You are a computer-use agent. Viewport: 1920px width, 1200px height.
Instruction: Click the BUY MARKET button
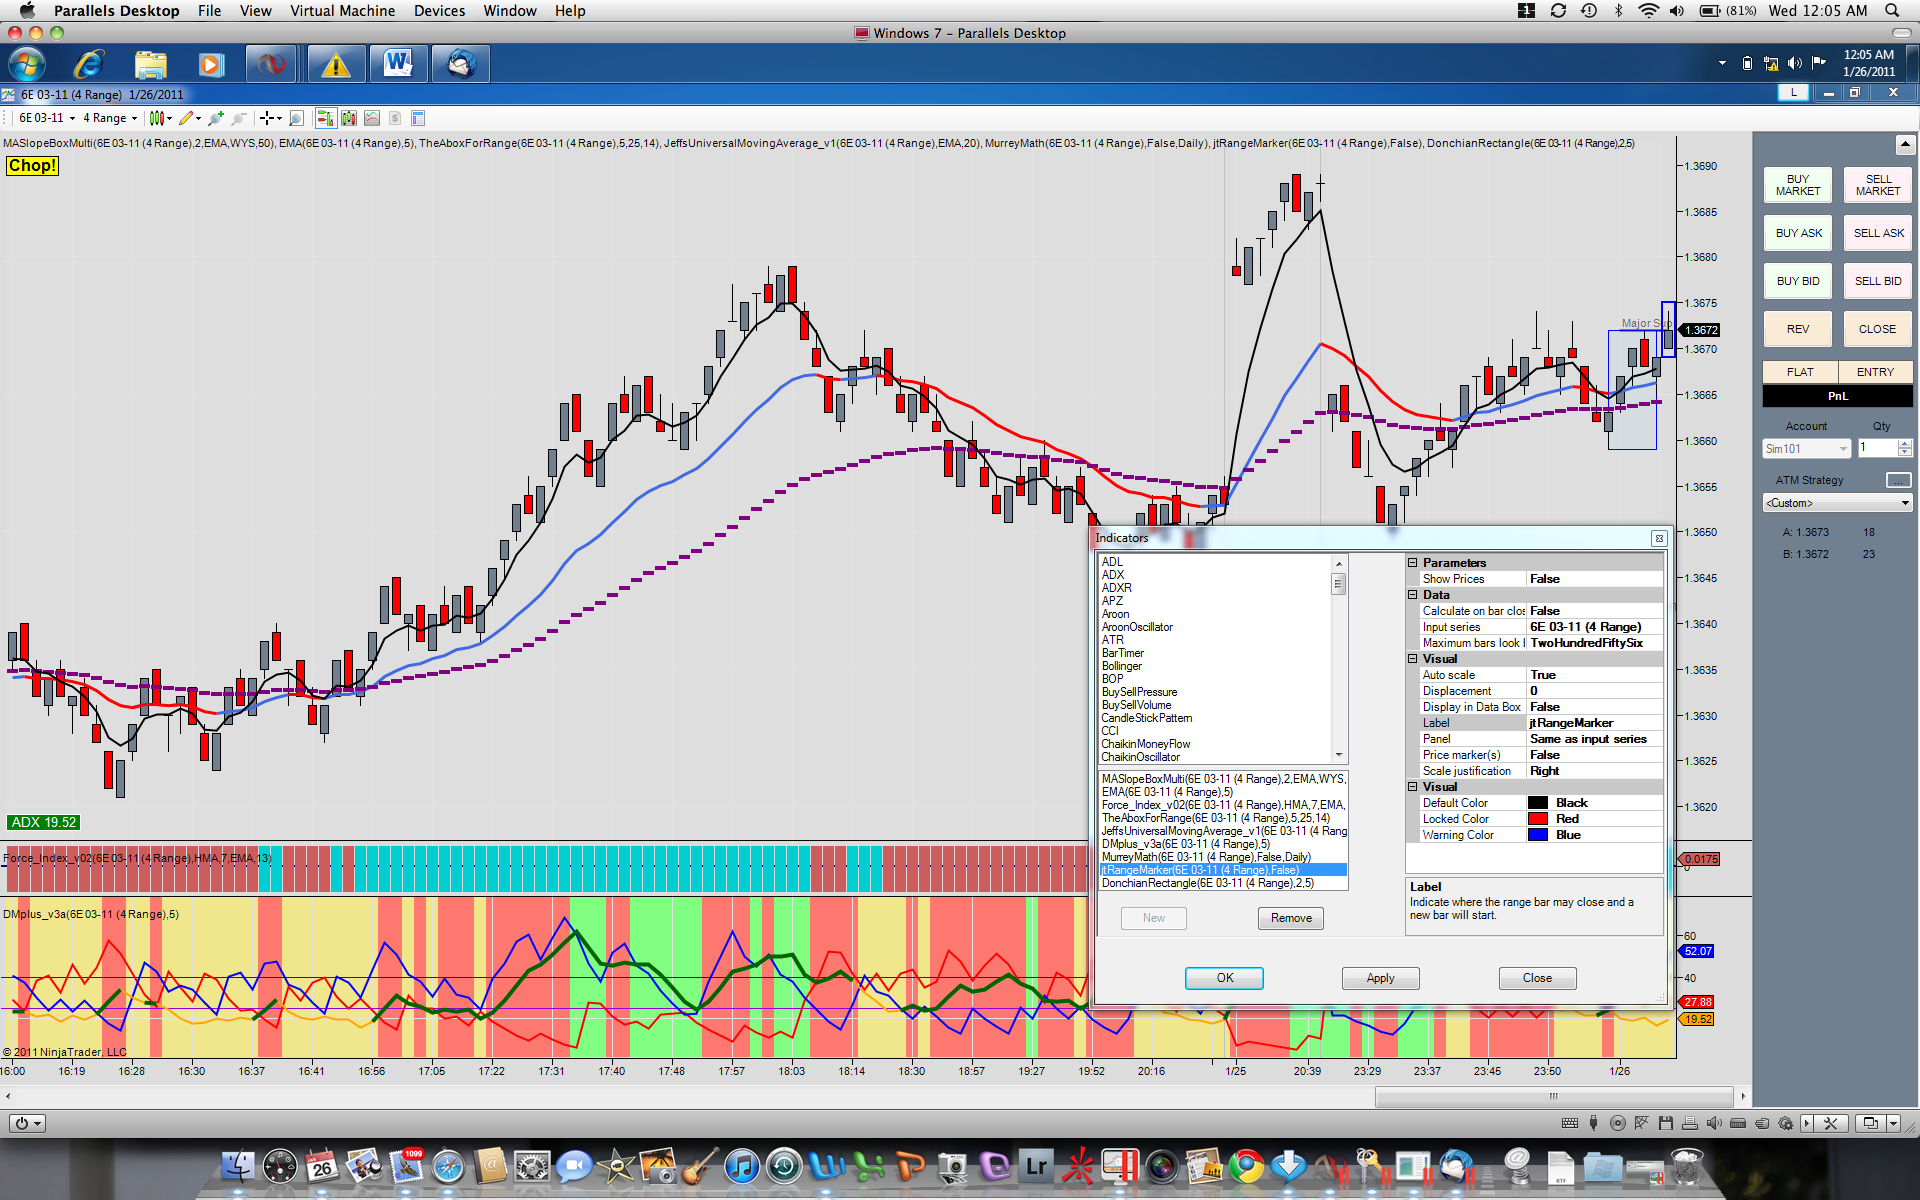[1797, 185]
